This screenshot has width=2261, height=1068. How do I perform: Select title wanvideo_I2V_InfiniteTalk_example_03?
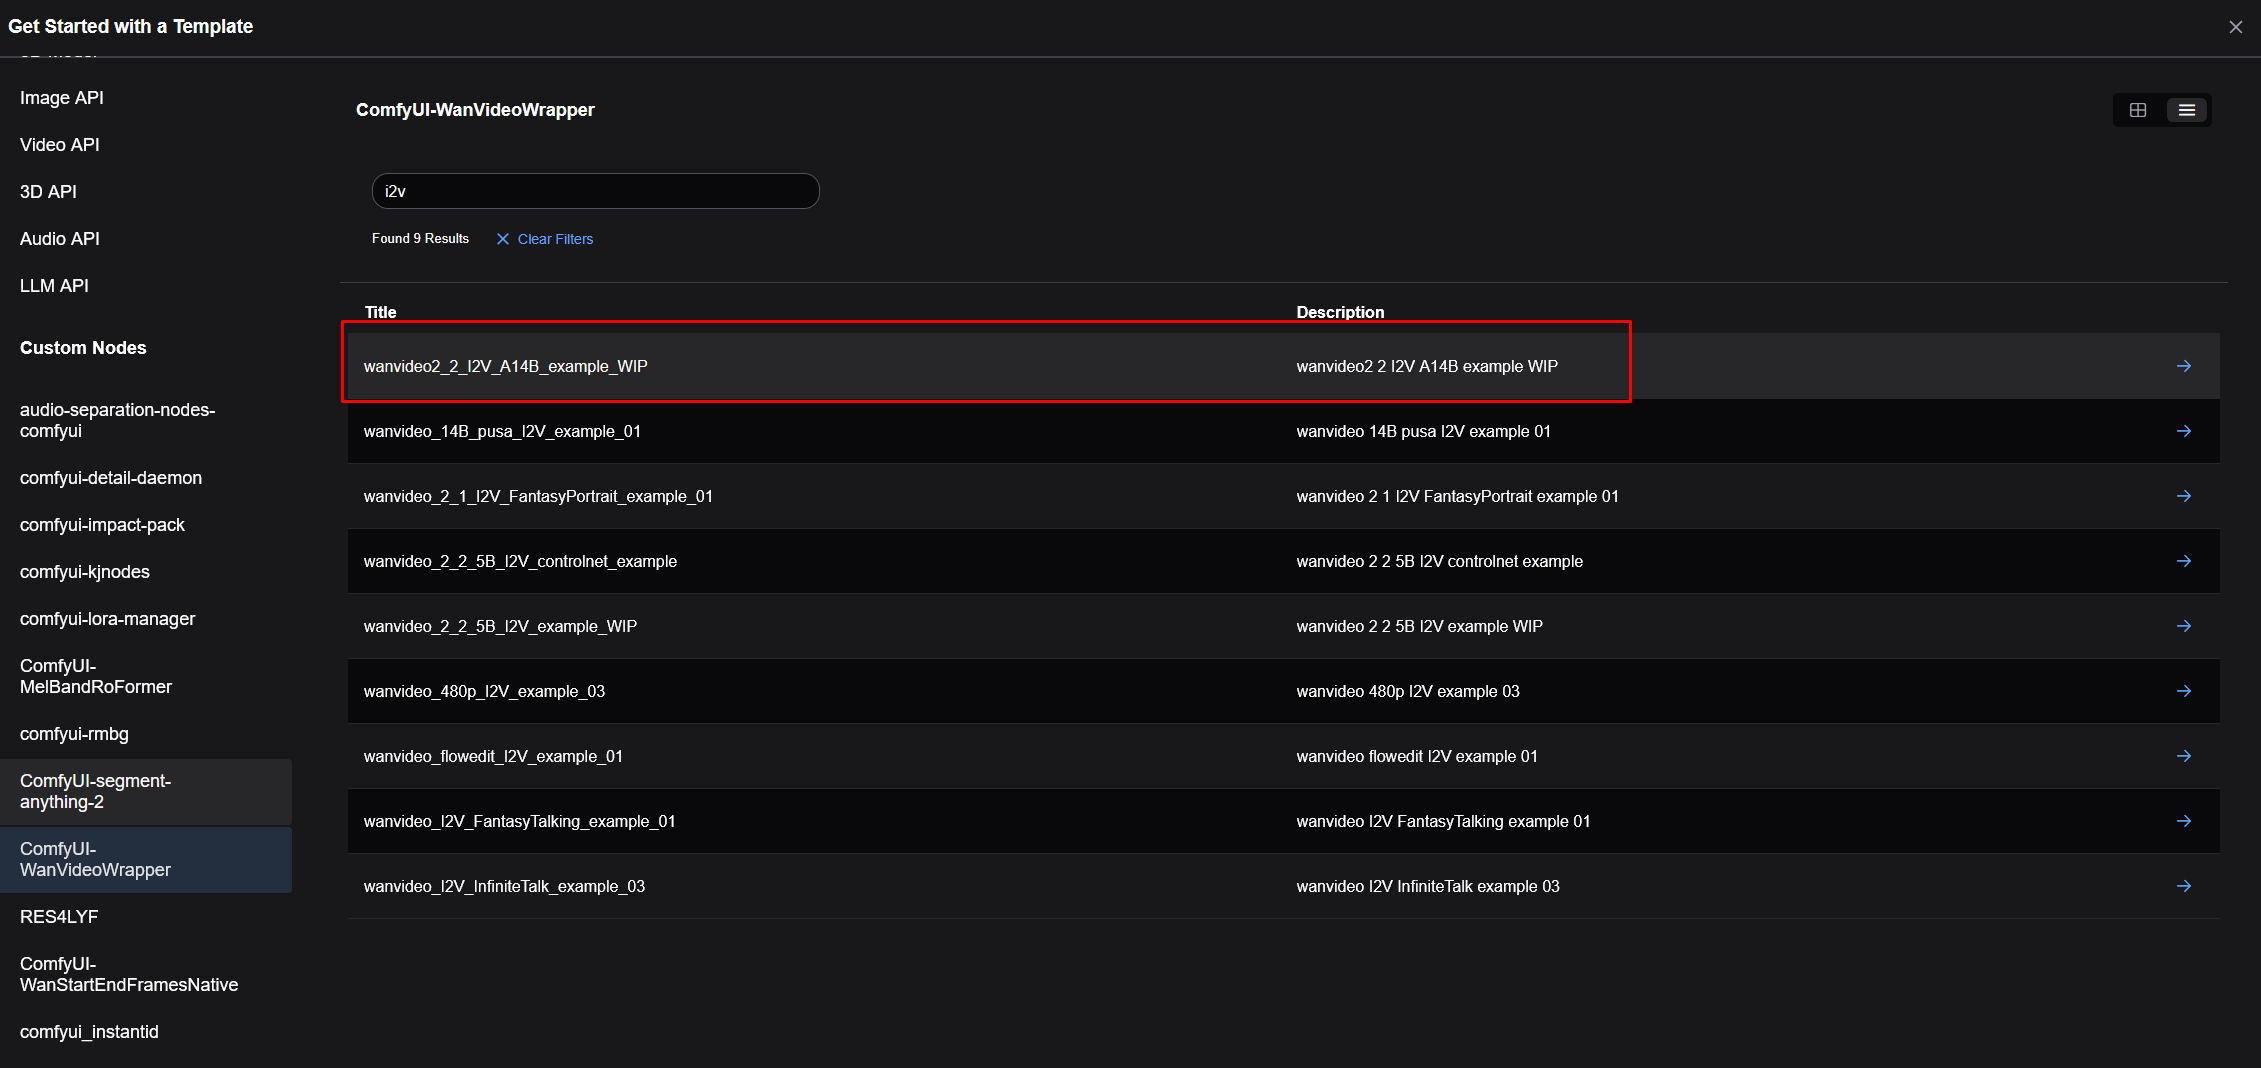504,886
